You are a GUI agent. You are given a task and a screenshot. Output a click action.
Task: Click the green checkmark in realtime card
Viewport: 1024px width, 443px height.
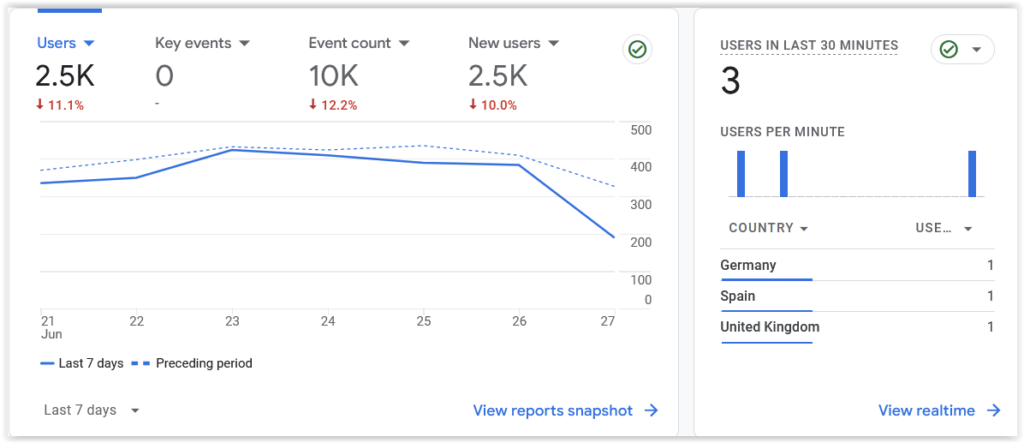(949, 49)
